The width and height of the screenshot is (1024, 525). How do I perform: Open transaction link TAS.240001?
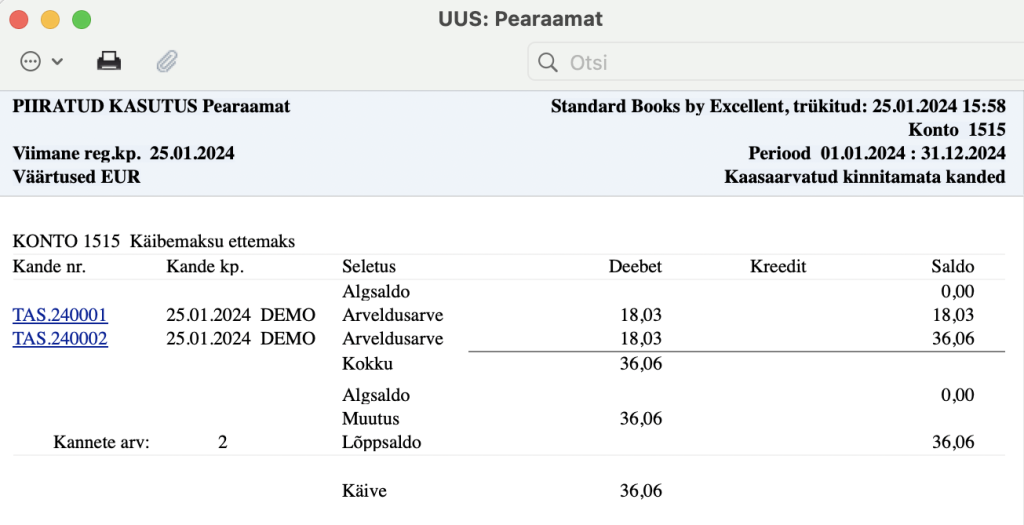point(60,315)
